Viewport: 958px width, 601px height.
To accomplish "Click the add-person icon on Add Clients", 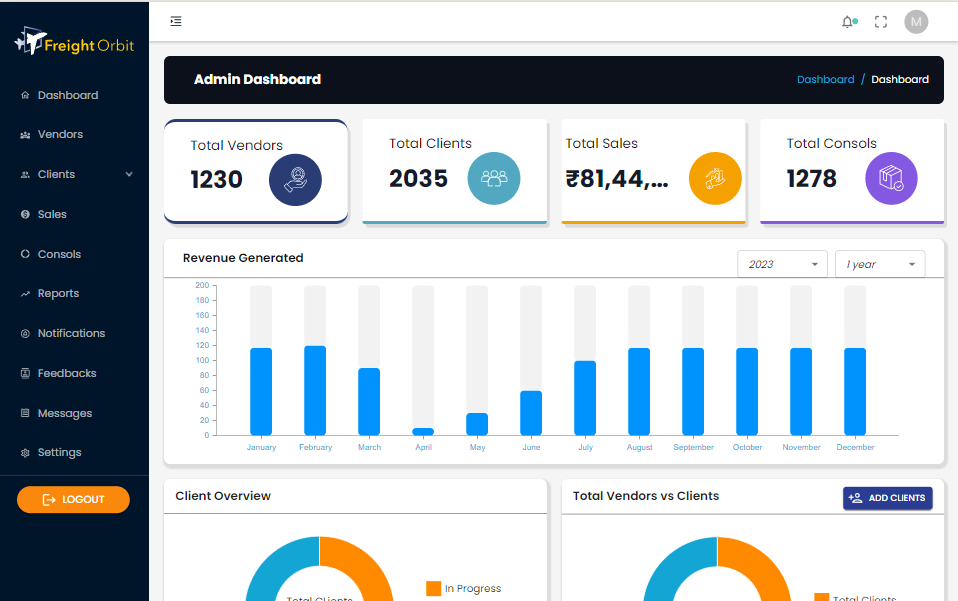I will (x=855, y=498).
